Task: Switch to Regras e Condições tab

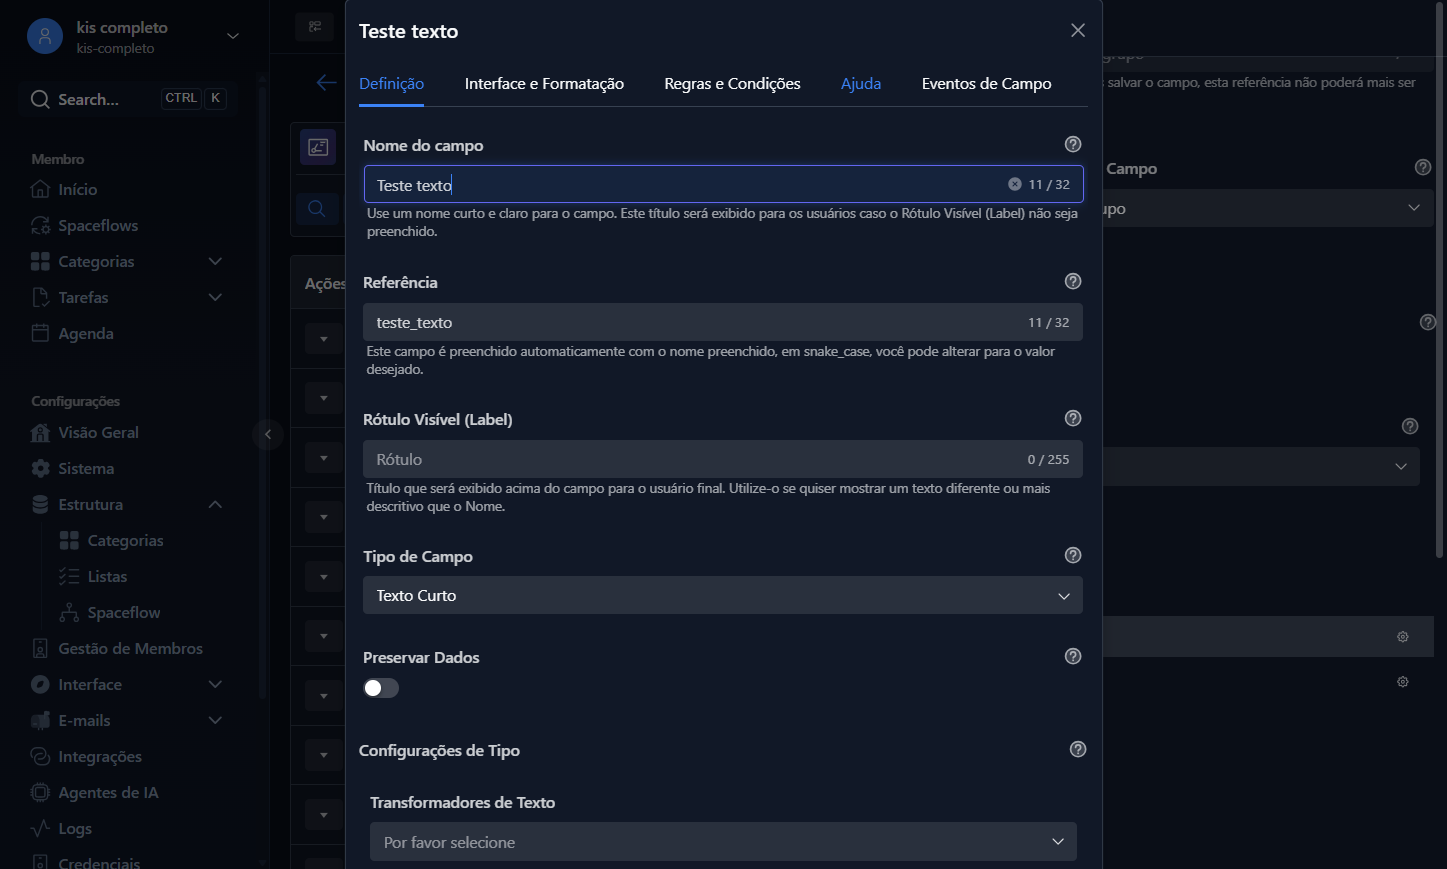Action: pyautogui.click(x=732, y=84)
